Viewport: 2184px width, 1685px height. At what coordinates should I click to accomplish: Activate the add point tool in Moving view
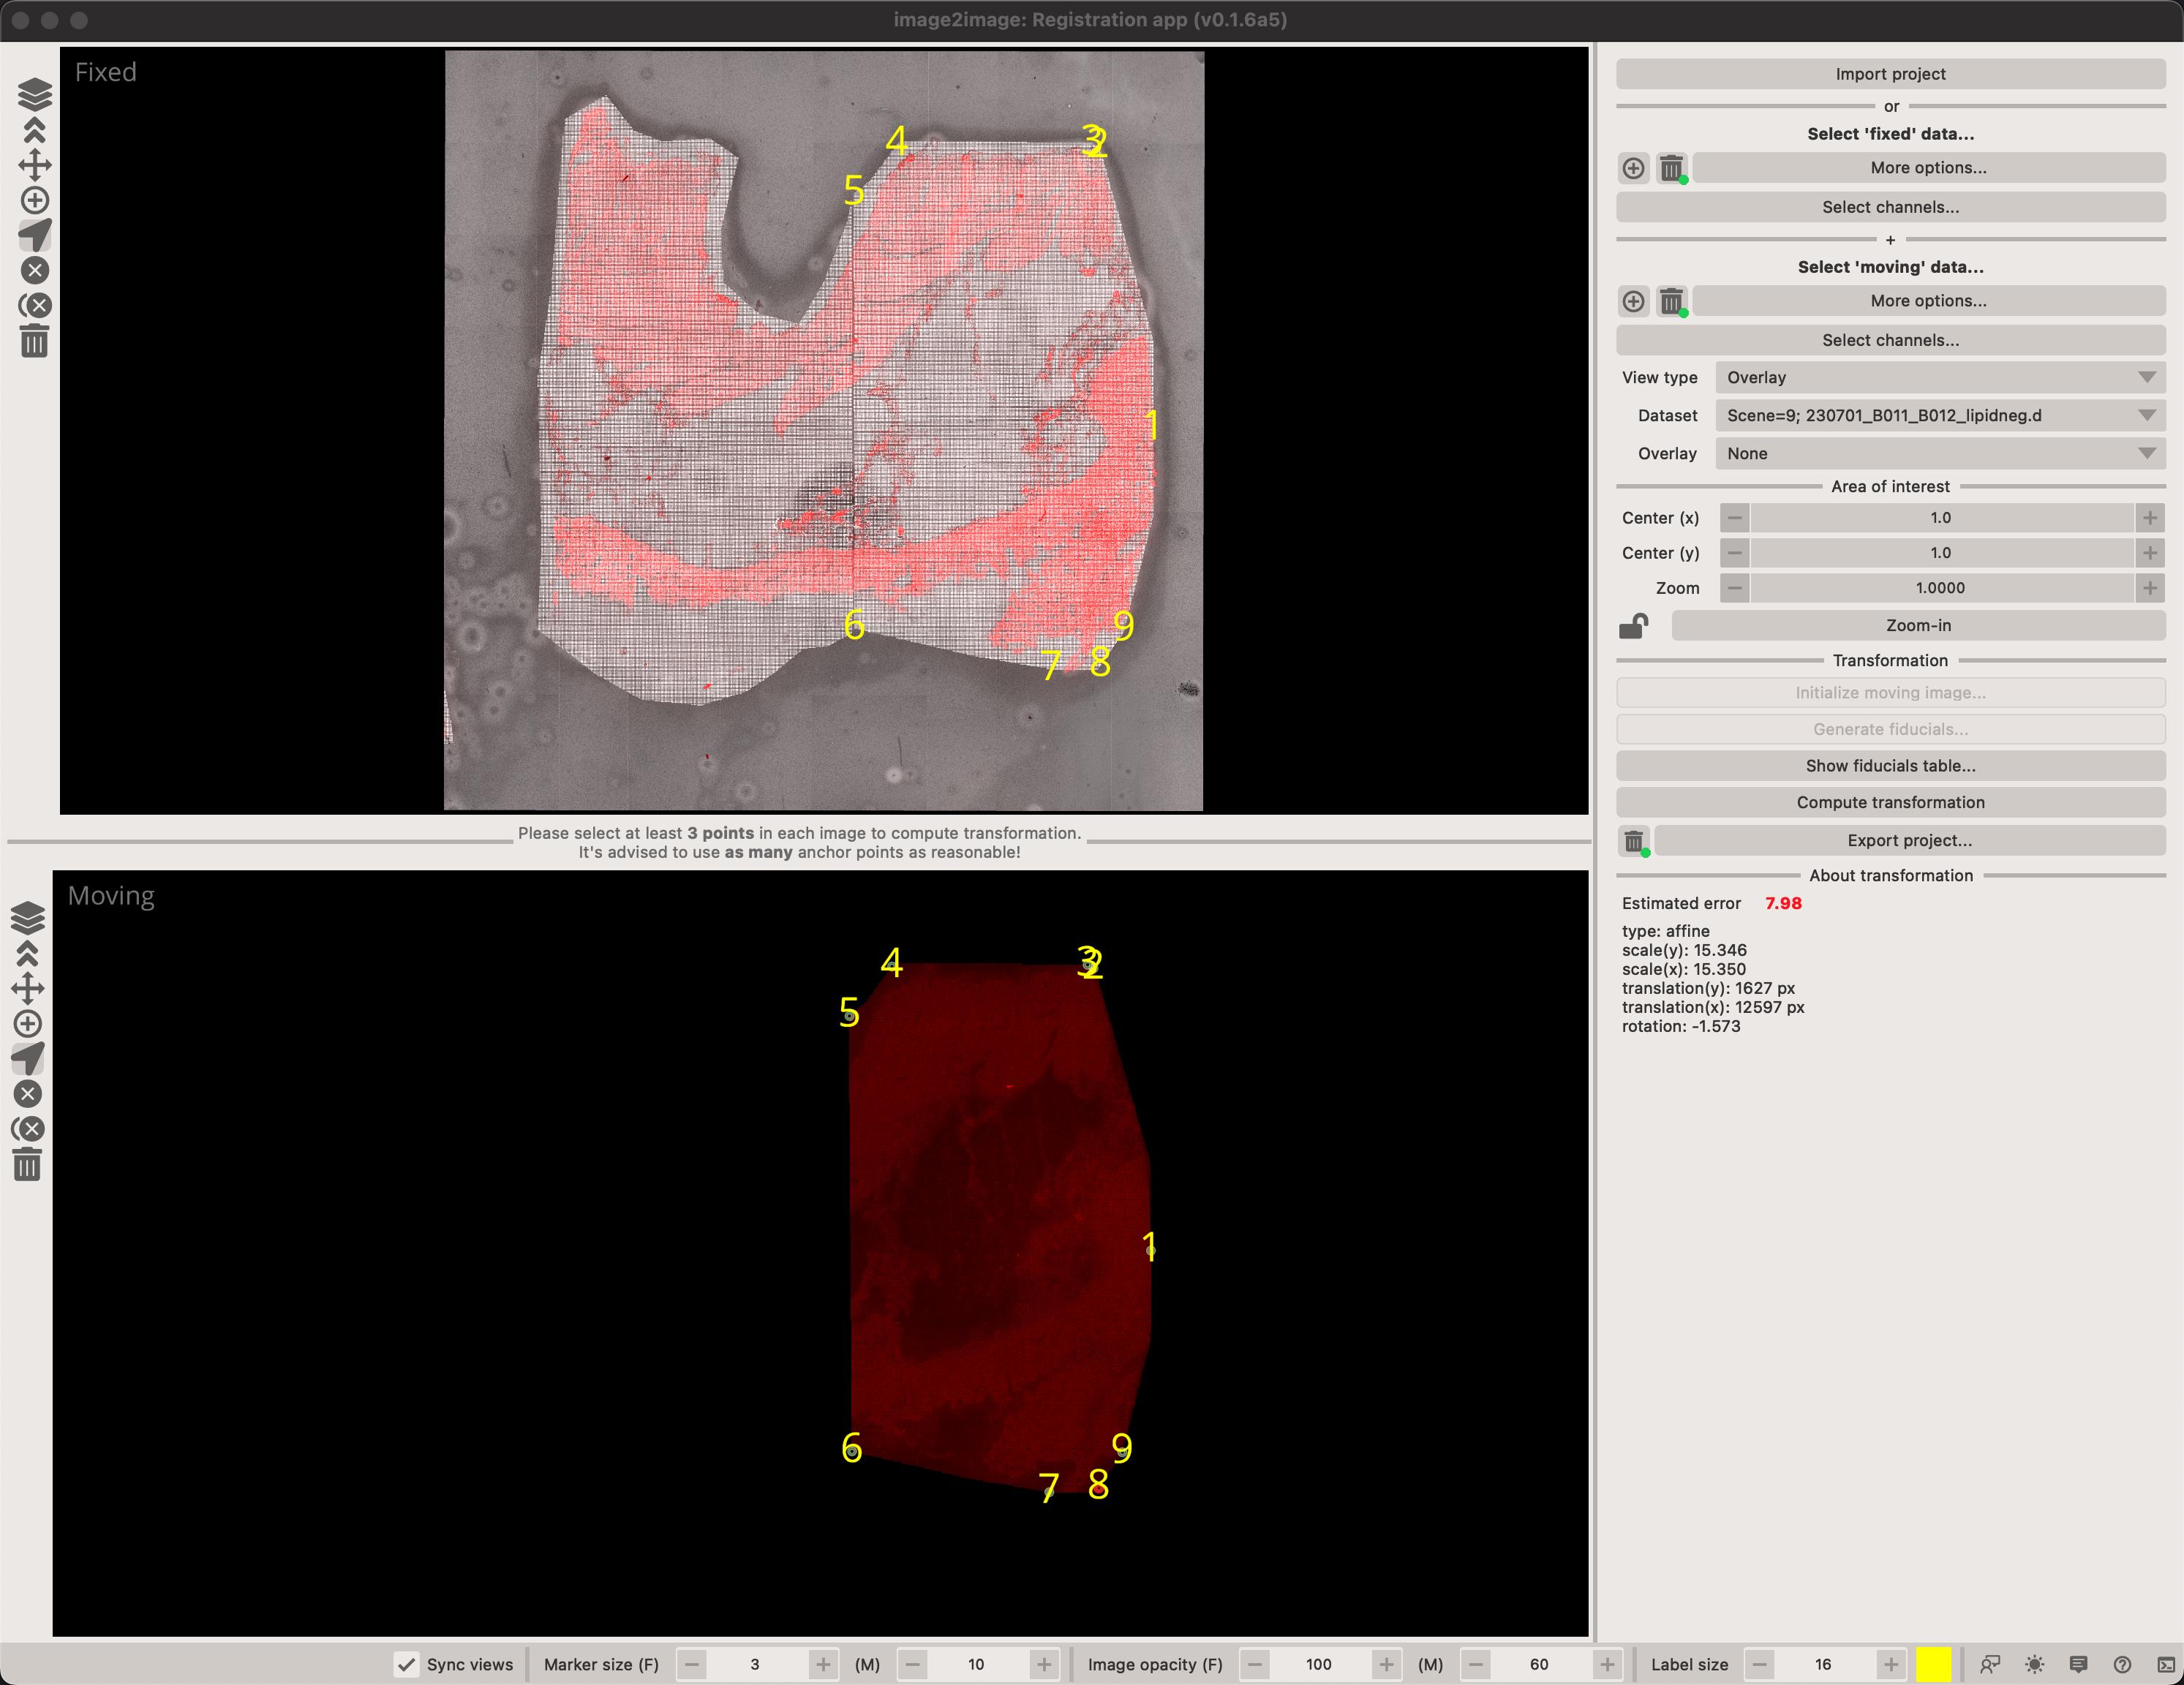click(x=28, y=1024)
